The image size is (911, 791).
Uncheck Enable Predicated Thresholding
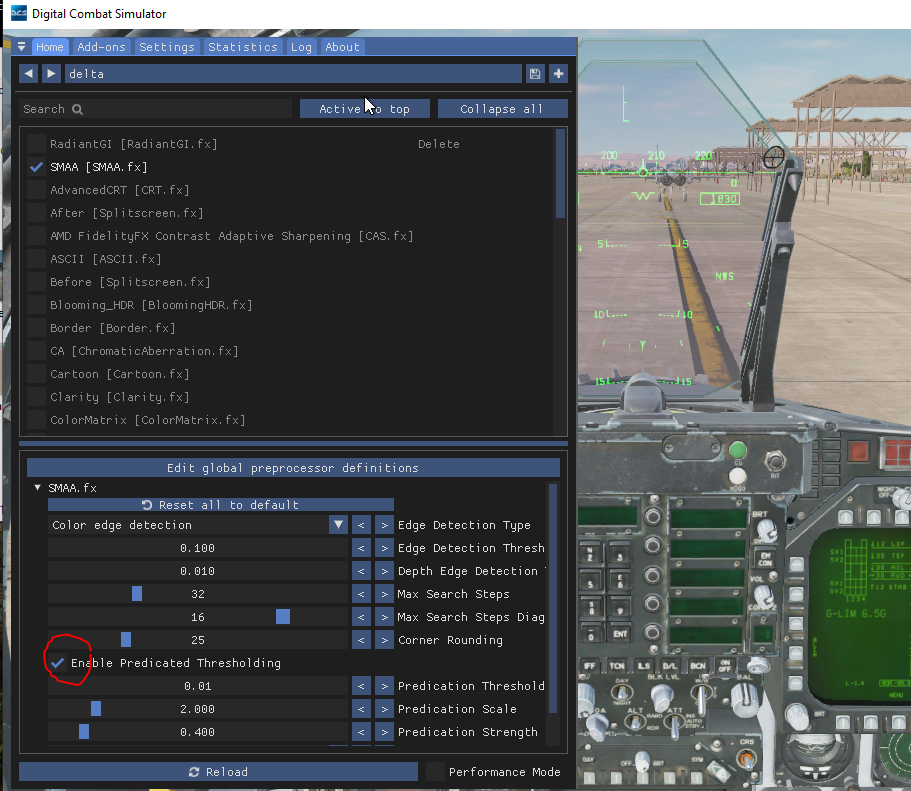[x=57, y=663]
